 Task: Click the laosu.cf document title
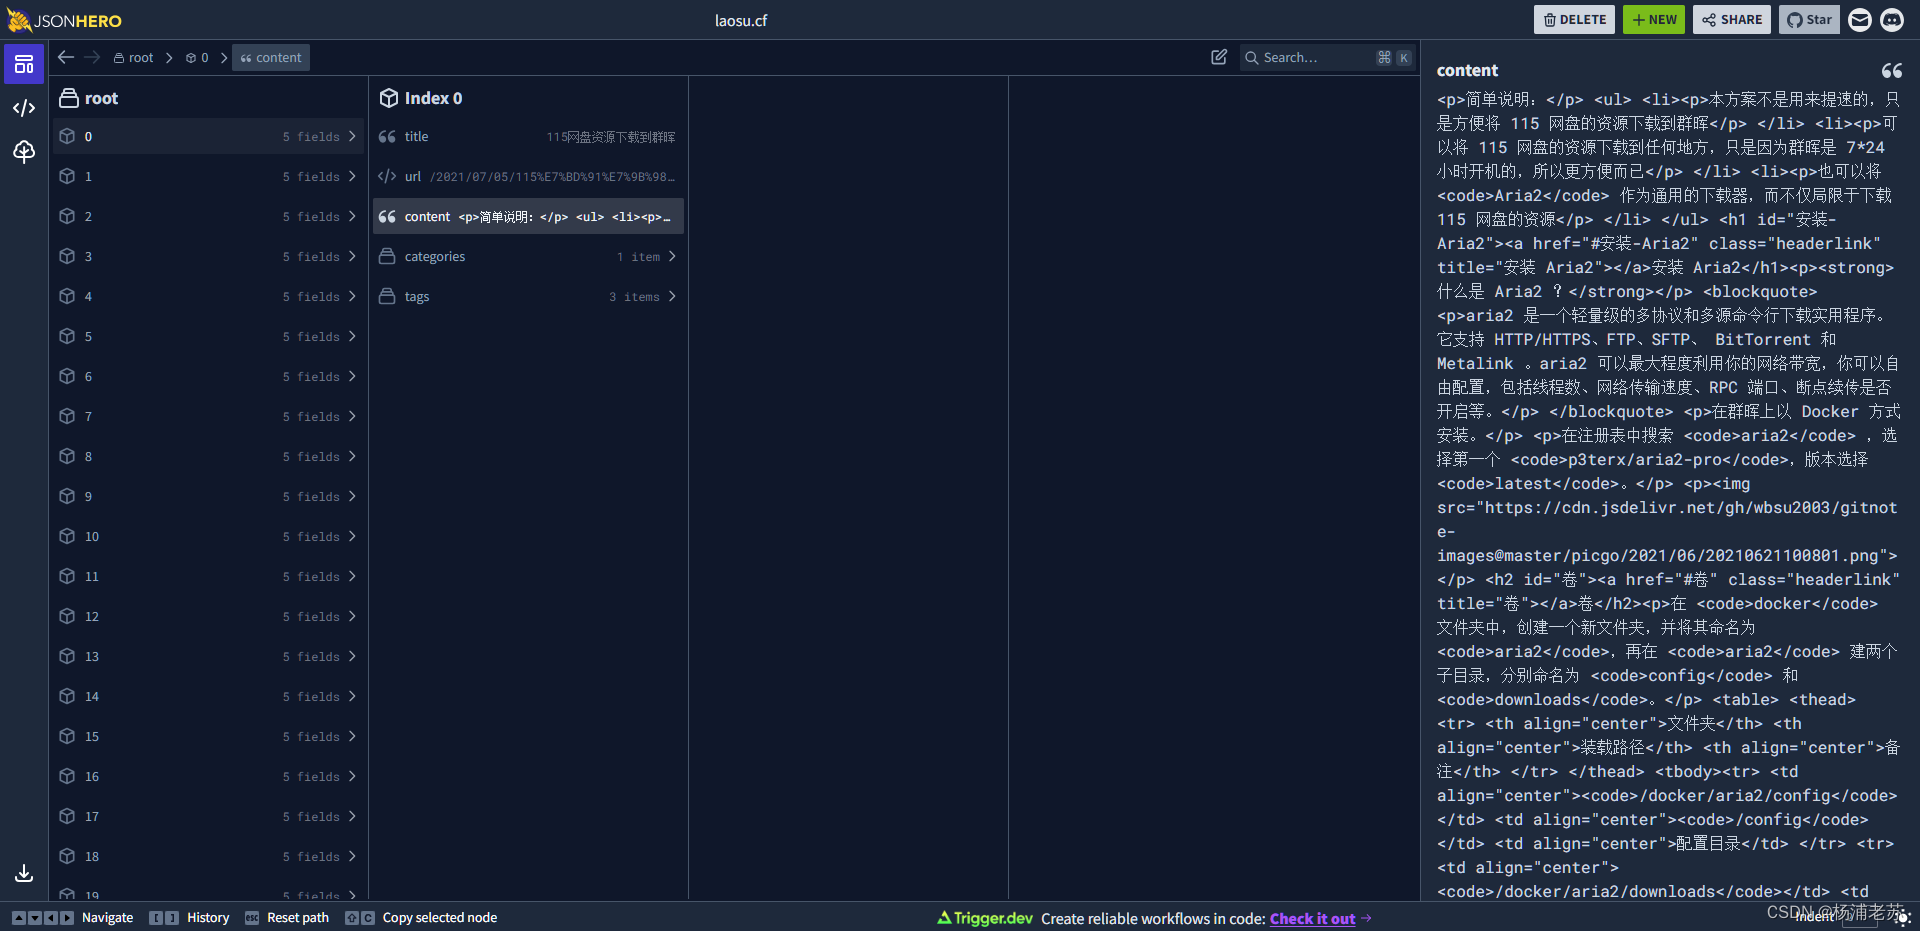click(x=741, y=20)
